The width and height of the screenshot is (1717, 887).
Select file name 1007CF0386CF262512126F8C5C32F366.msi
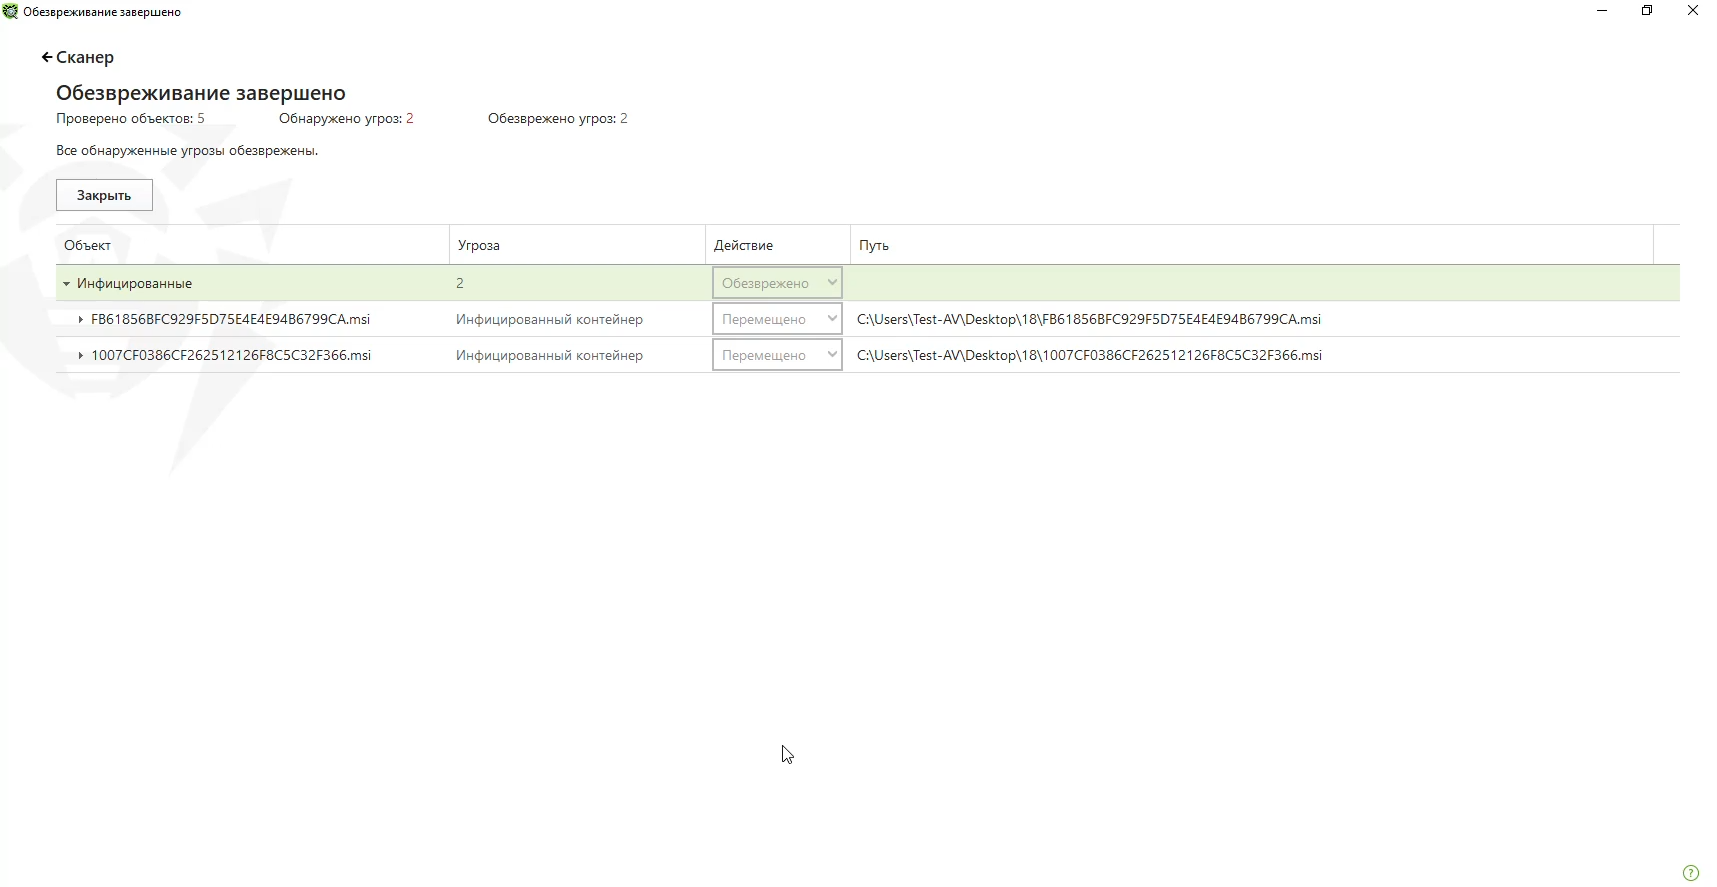coord(231,356)
